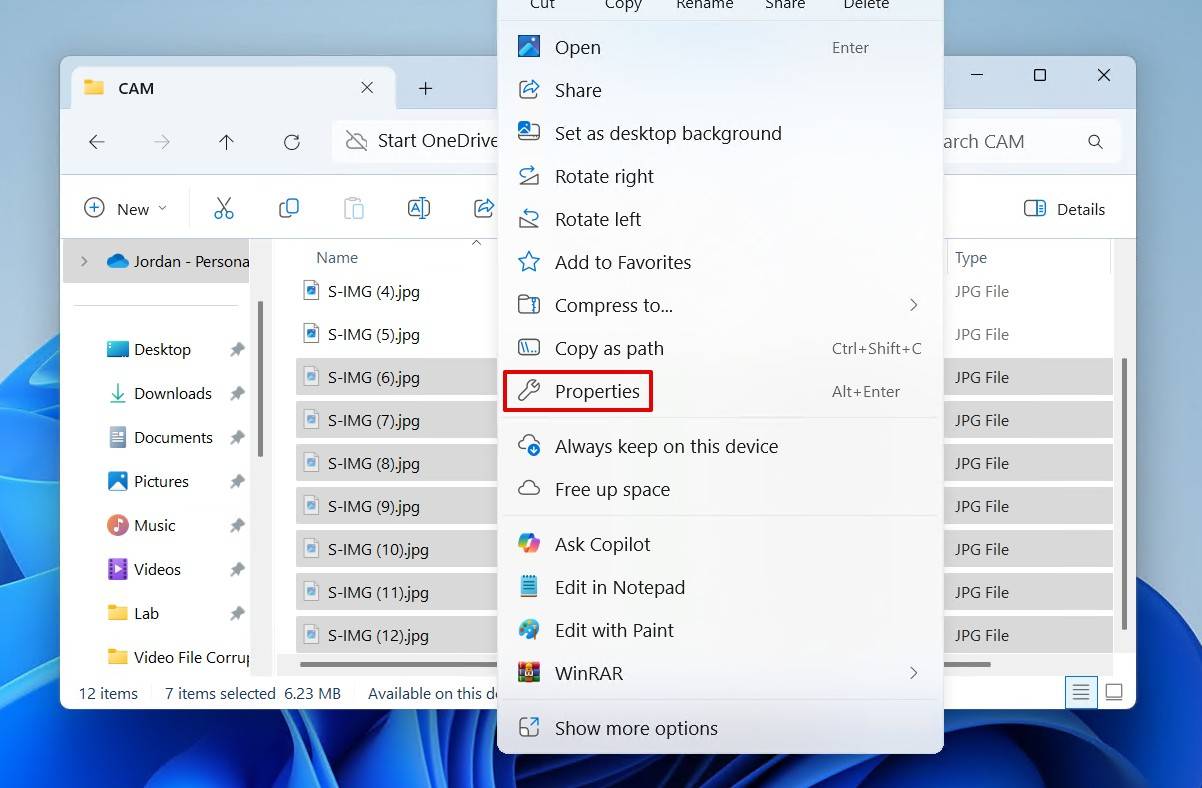Expand the Jordan - Personal OneDrive tree

click(x=84, y=261)
